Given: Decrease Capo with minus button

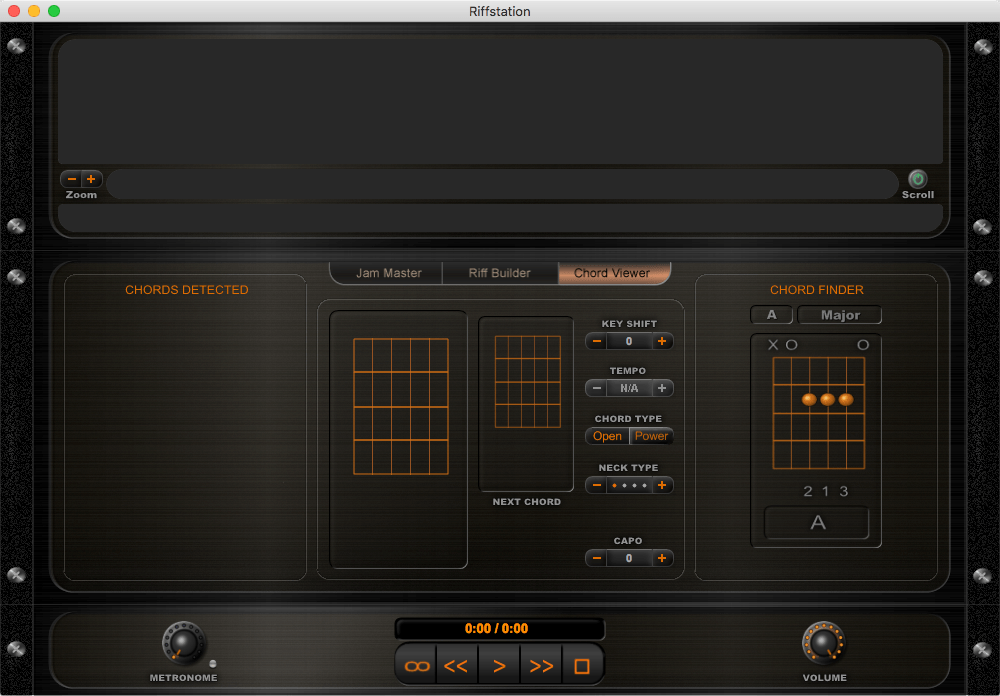Looking at the screenshot, I should click(x=597, y=558).
